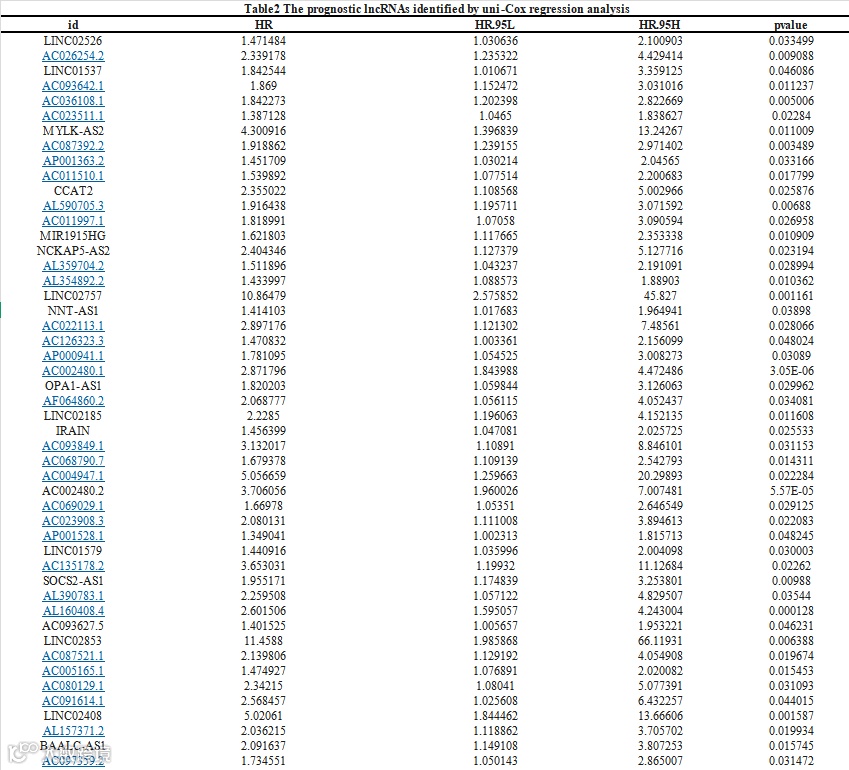The height and width of the screenshot is (770, 849).
Task: Open the AL354892.2 link
Action: [x=73, y=280]
